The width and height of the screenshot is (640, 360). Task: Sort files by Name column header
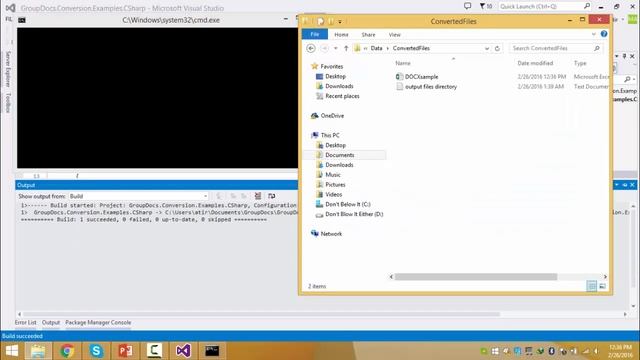click(x=403, y=63)
